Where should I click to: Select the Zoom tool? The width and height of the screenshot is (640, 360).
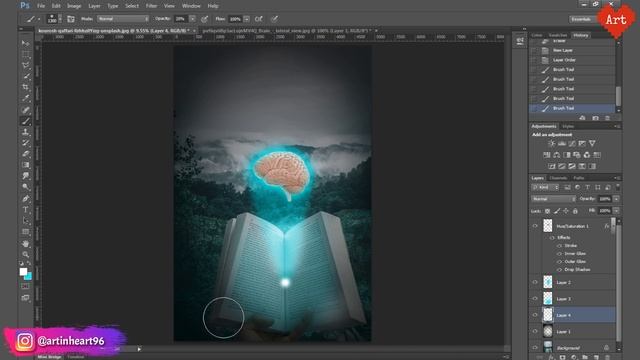coord(26,254)
